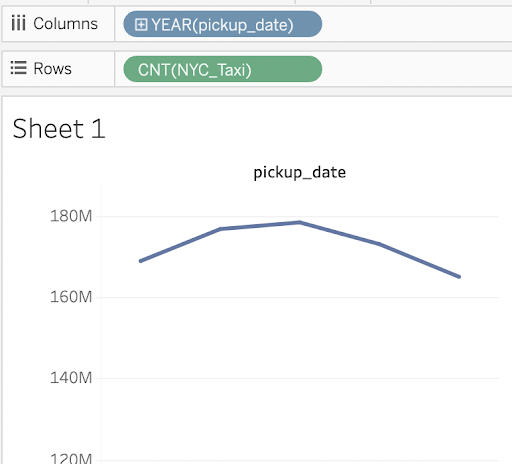This screenshot has width=512, height=464.
Task: Click the 120M axis label
Action: tap(71, 458)
